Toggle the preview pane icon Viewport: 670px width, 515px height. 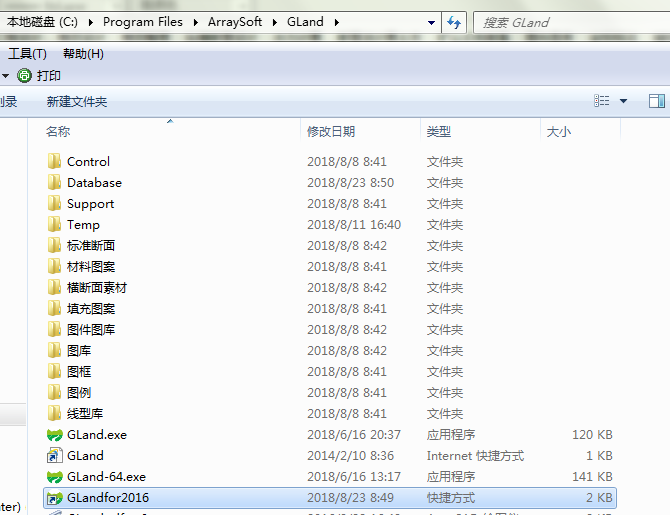click(x=656, y=101)
